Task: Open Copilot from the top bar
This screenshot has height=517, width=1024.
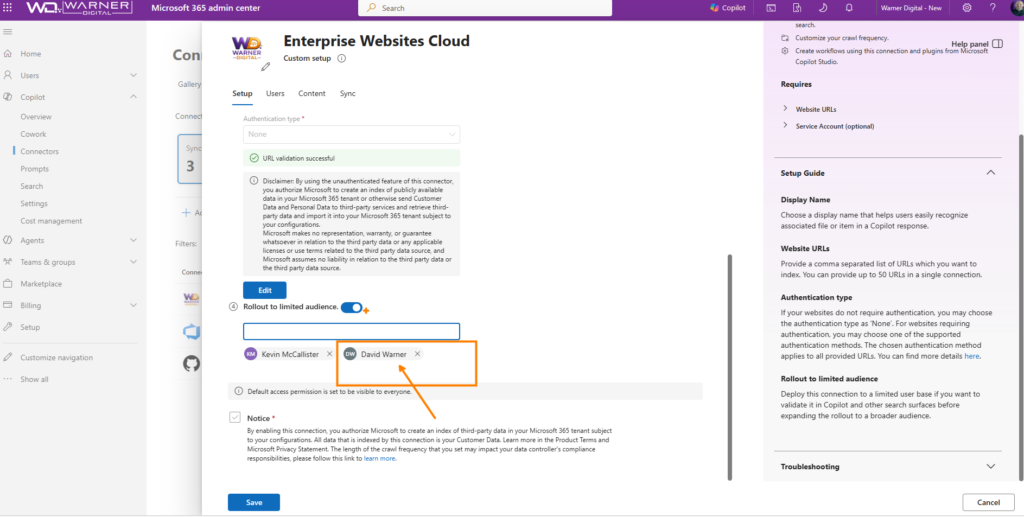Action: 728,8
